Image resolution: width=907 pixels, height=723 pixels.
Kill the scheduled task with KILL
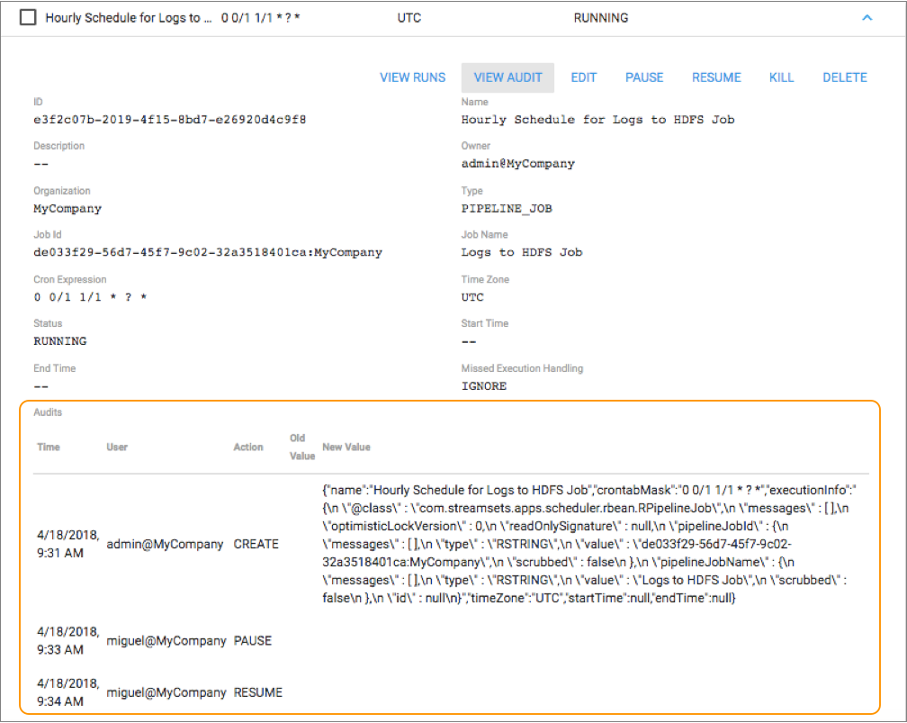point(782,77)
